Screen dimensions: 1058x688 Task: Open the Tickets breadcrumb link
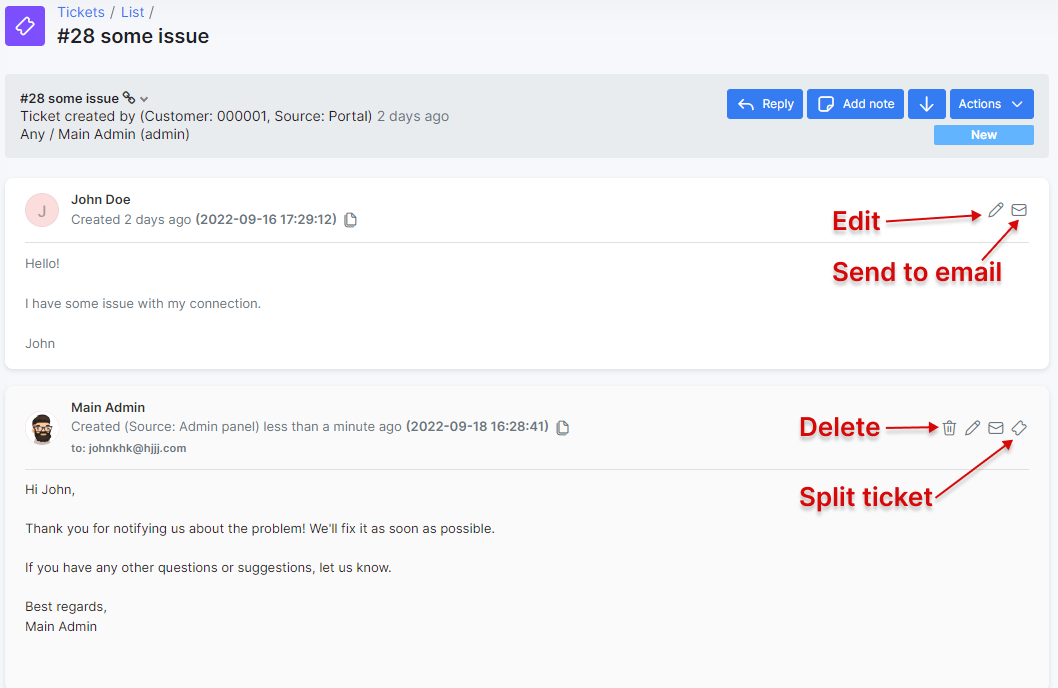point(81,12)
